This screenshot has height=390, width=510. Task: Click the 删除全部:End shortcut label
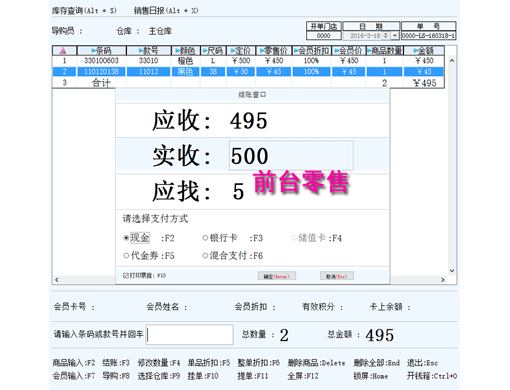[x=376, y=363]
